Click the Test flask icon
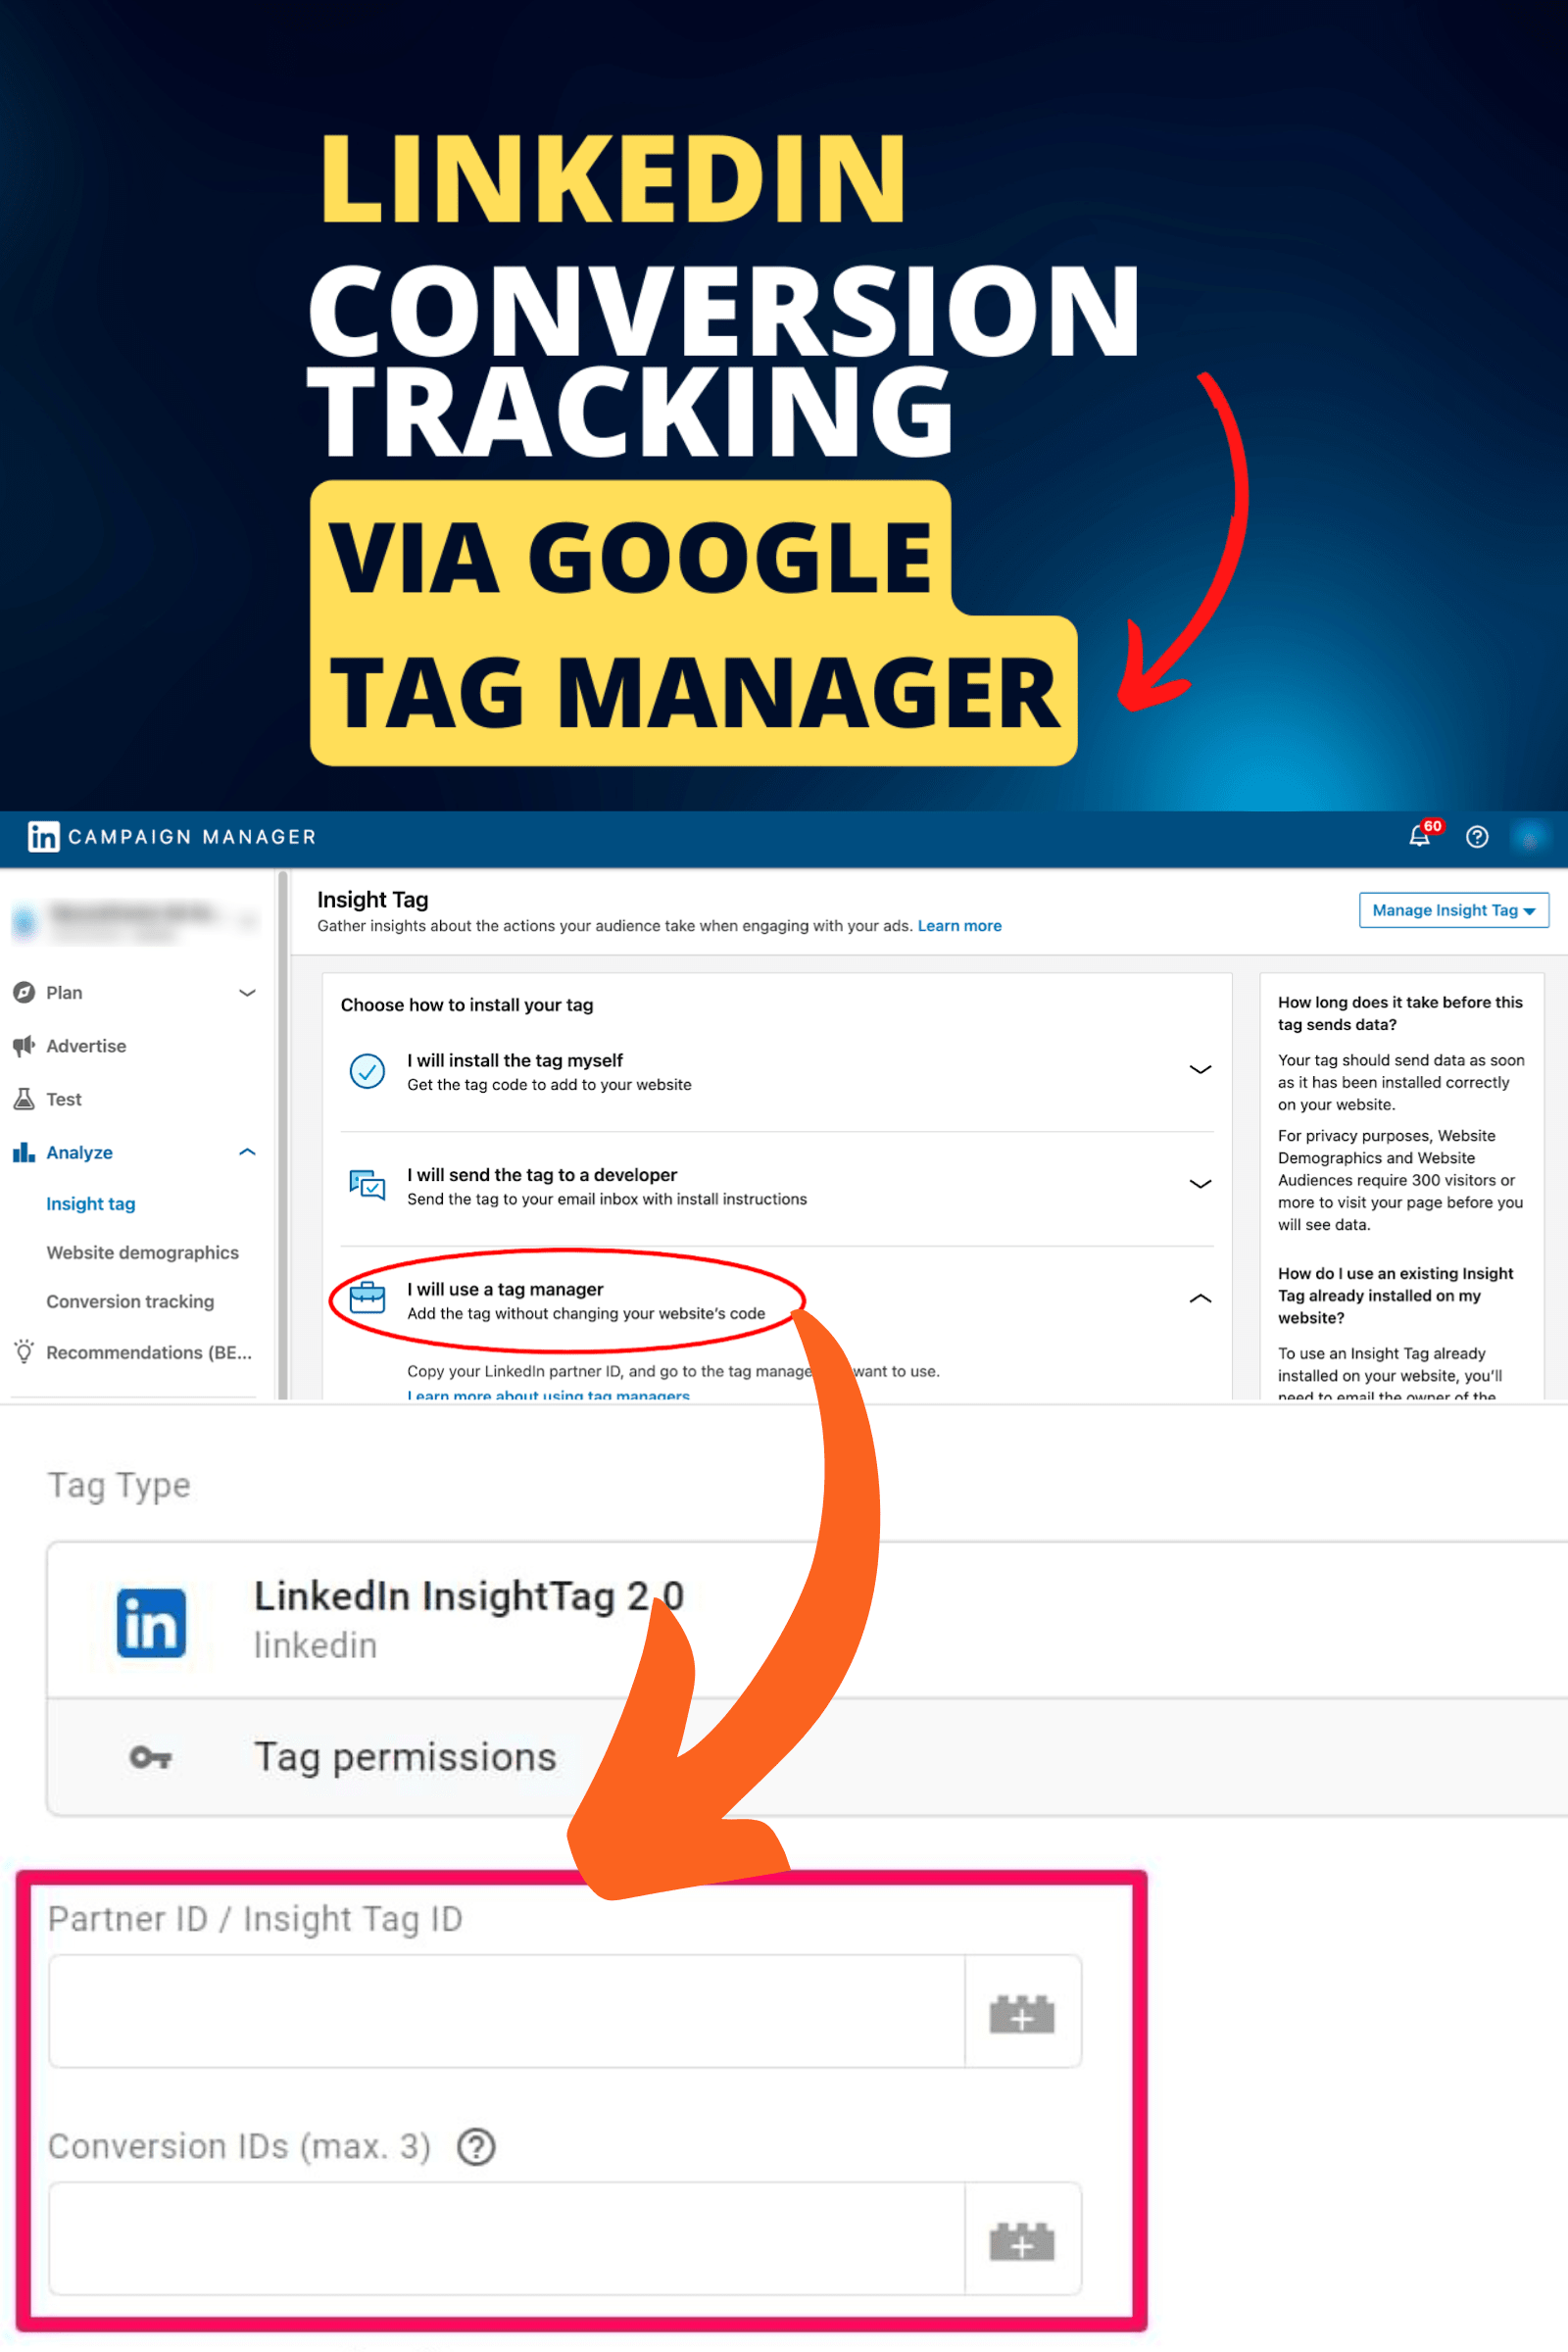 (x=24, y=1099)
